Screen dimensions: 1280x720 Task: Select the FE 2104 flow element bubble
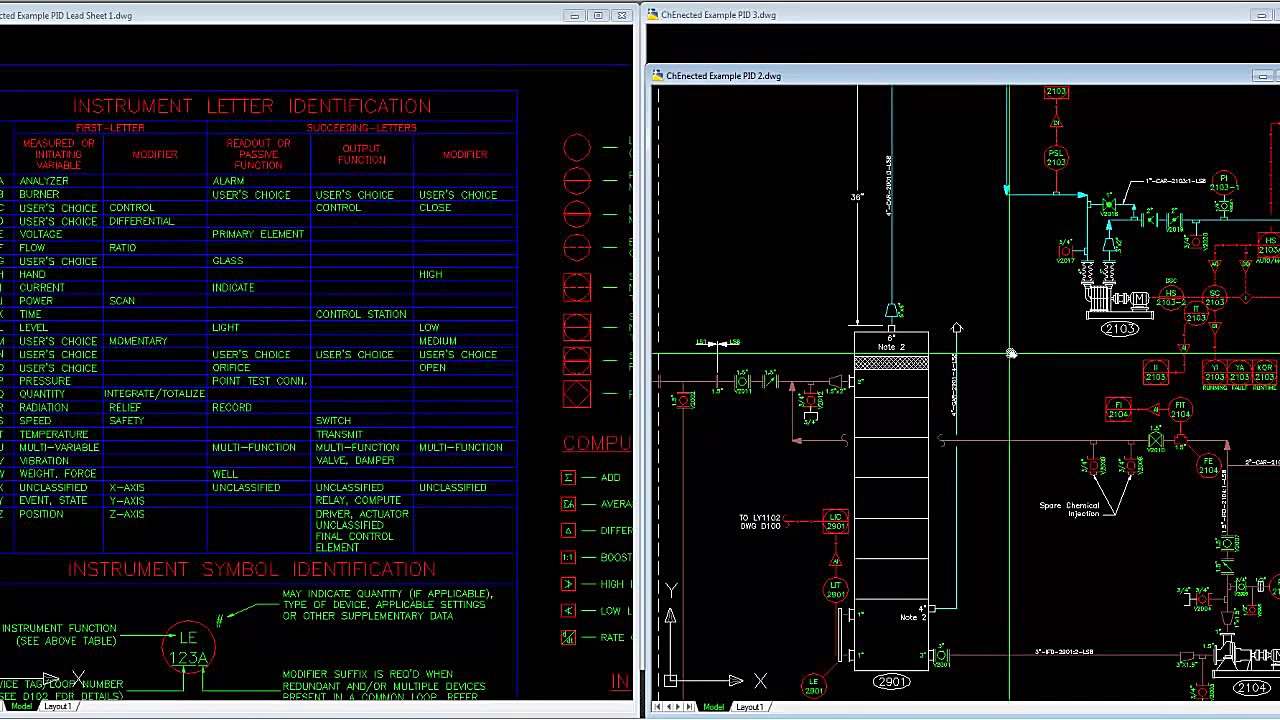pyautogui.click(x=1209, y=465)
